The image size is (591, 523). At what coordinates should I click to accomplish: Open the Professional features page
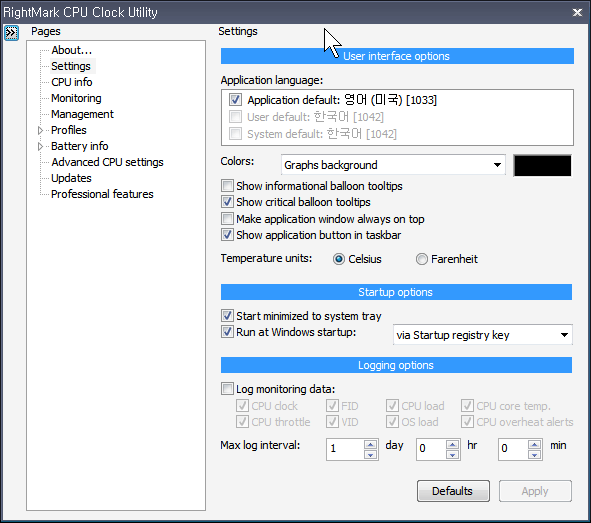pos(102,194)
